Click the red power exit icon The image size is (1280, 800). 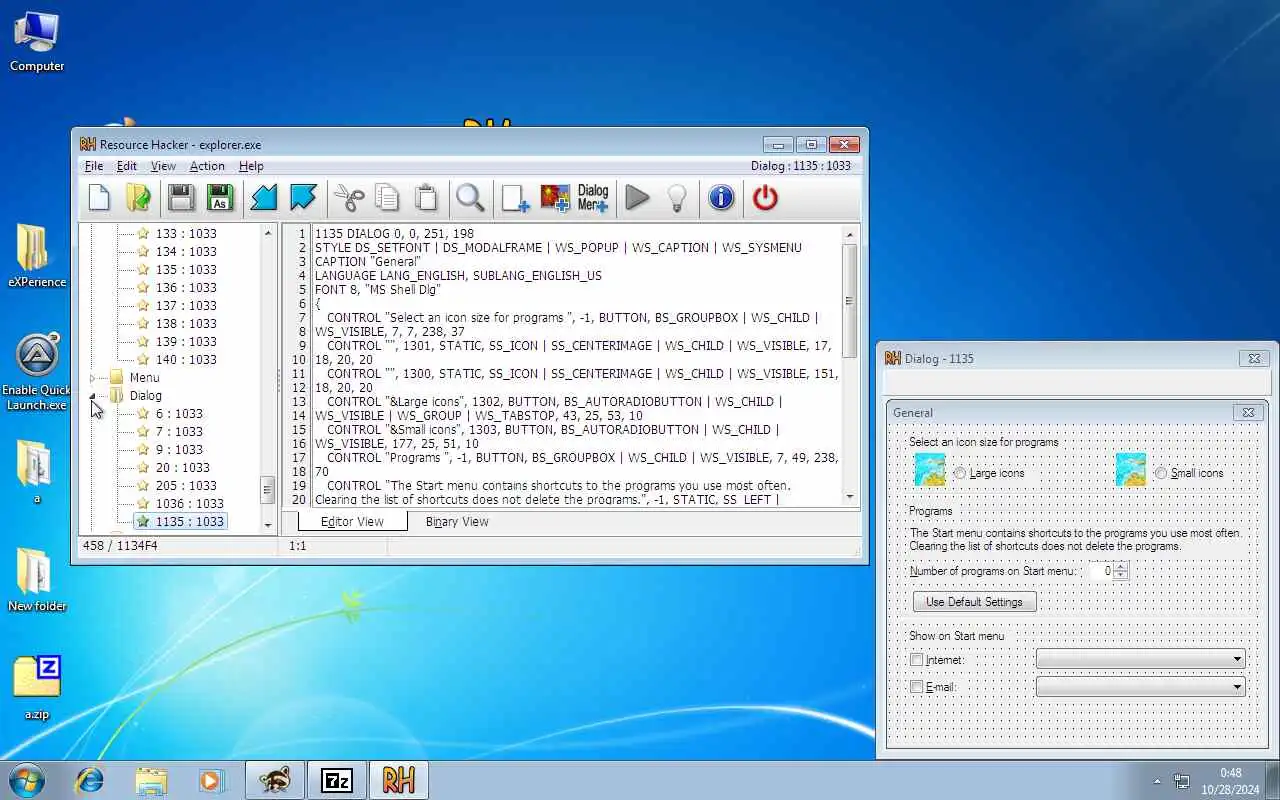(x=765, y=198)
